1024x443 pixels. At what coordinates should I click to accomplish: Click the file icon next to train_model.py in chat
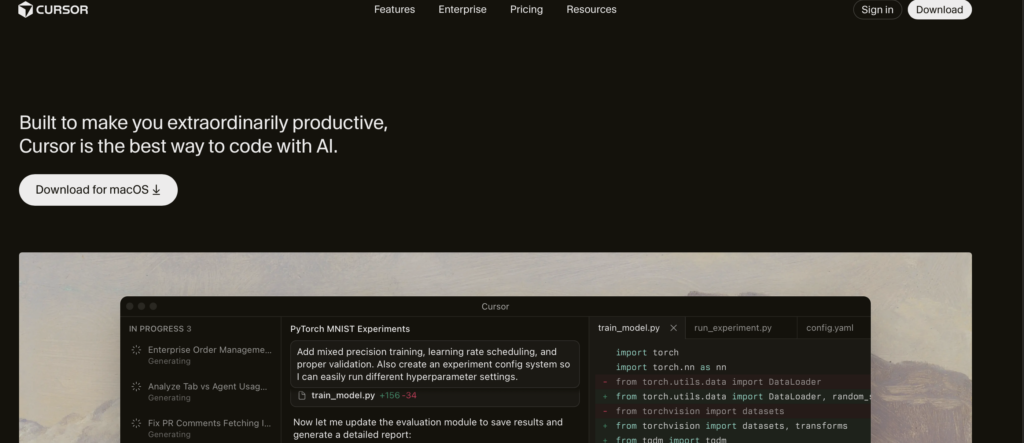pyautogui.click(x=302, y=396)
